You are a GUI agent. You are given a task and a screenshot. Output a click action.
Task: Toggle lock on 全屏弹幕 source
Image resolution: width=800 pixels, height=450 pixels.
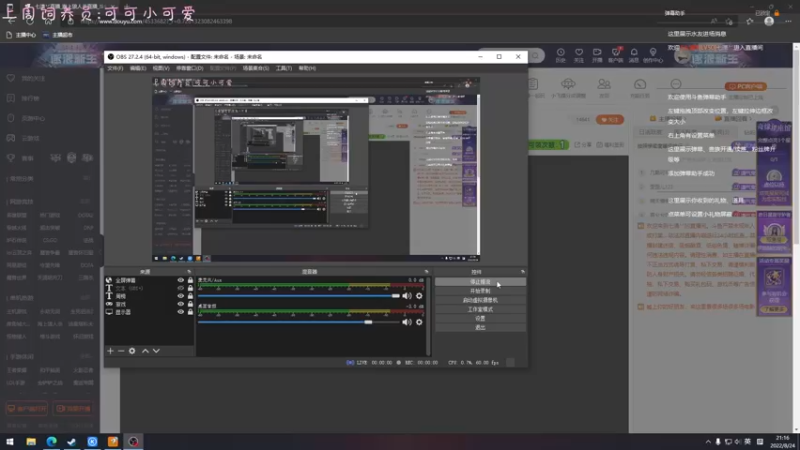coord(190,280)
